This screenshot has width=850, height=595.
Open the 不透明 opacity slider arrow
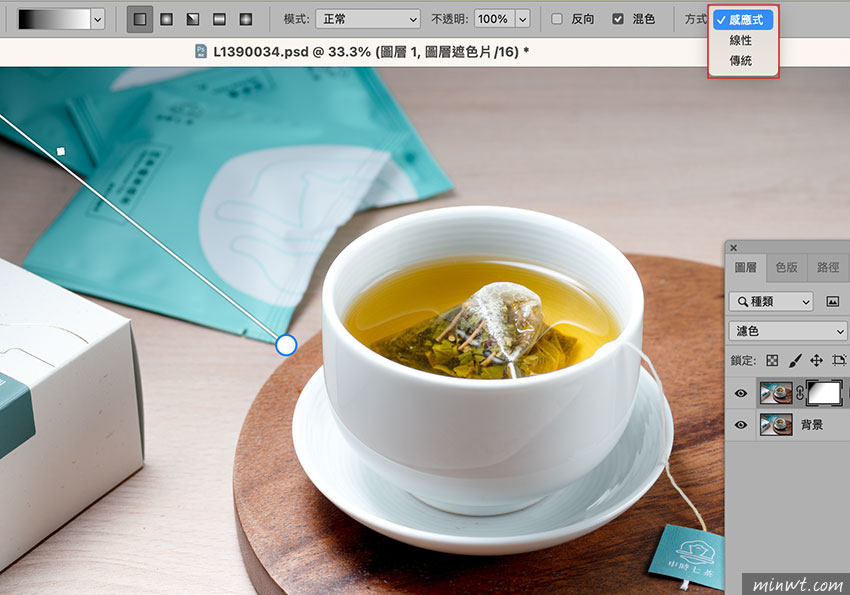523,20
